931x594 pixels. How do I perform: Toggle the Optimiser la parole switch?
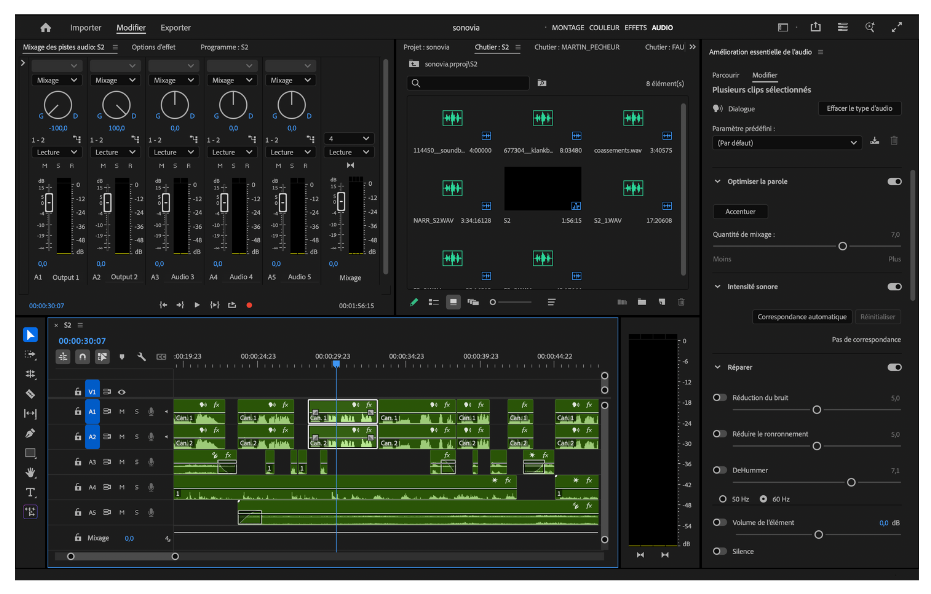pyautogui.click(x=894, y=182)
